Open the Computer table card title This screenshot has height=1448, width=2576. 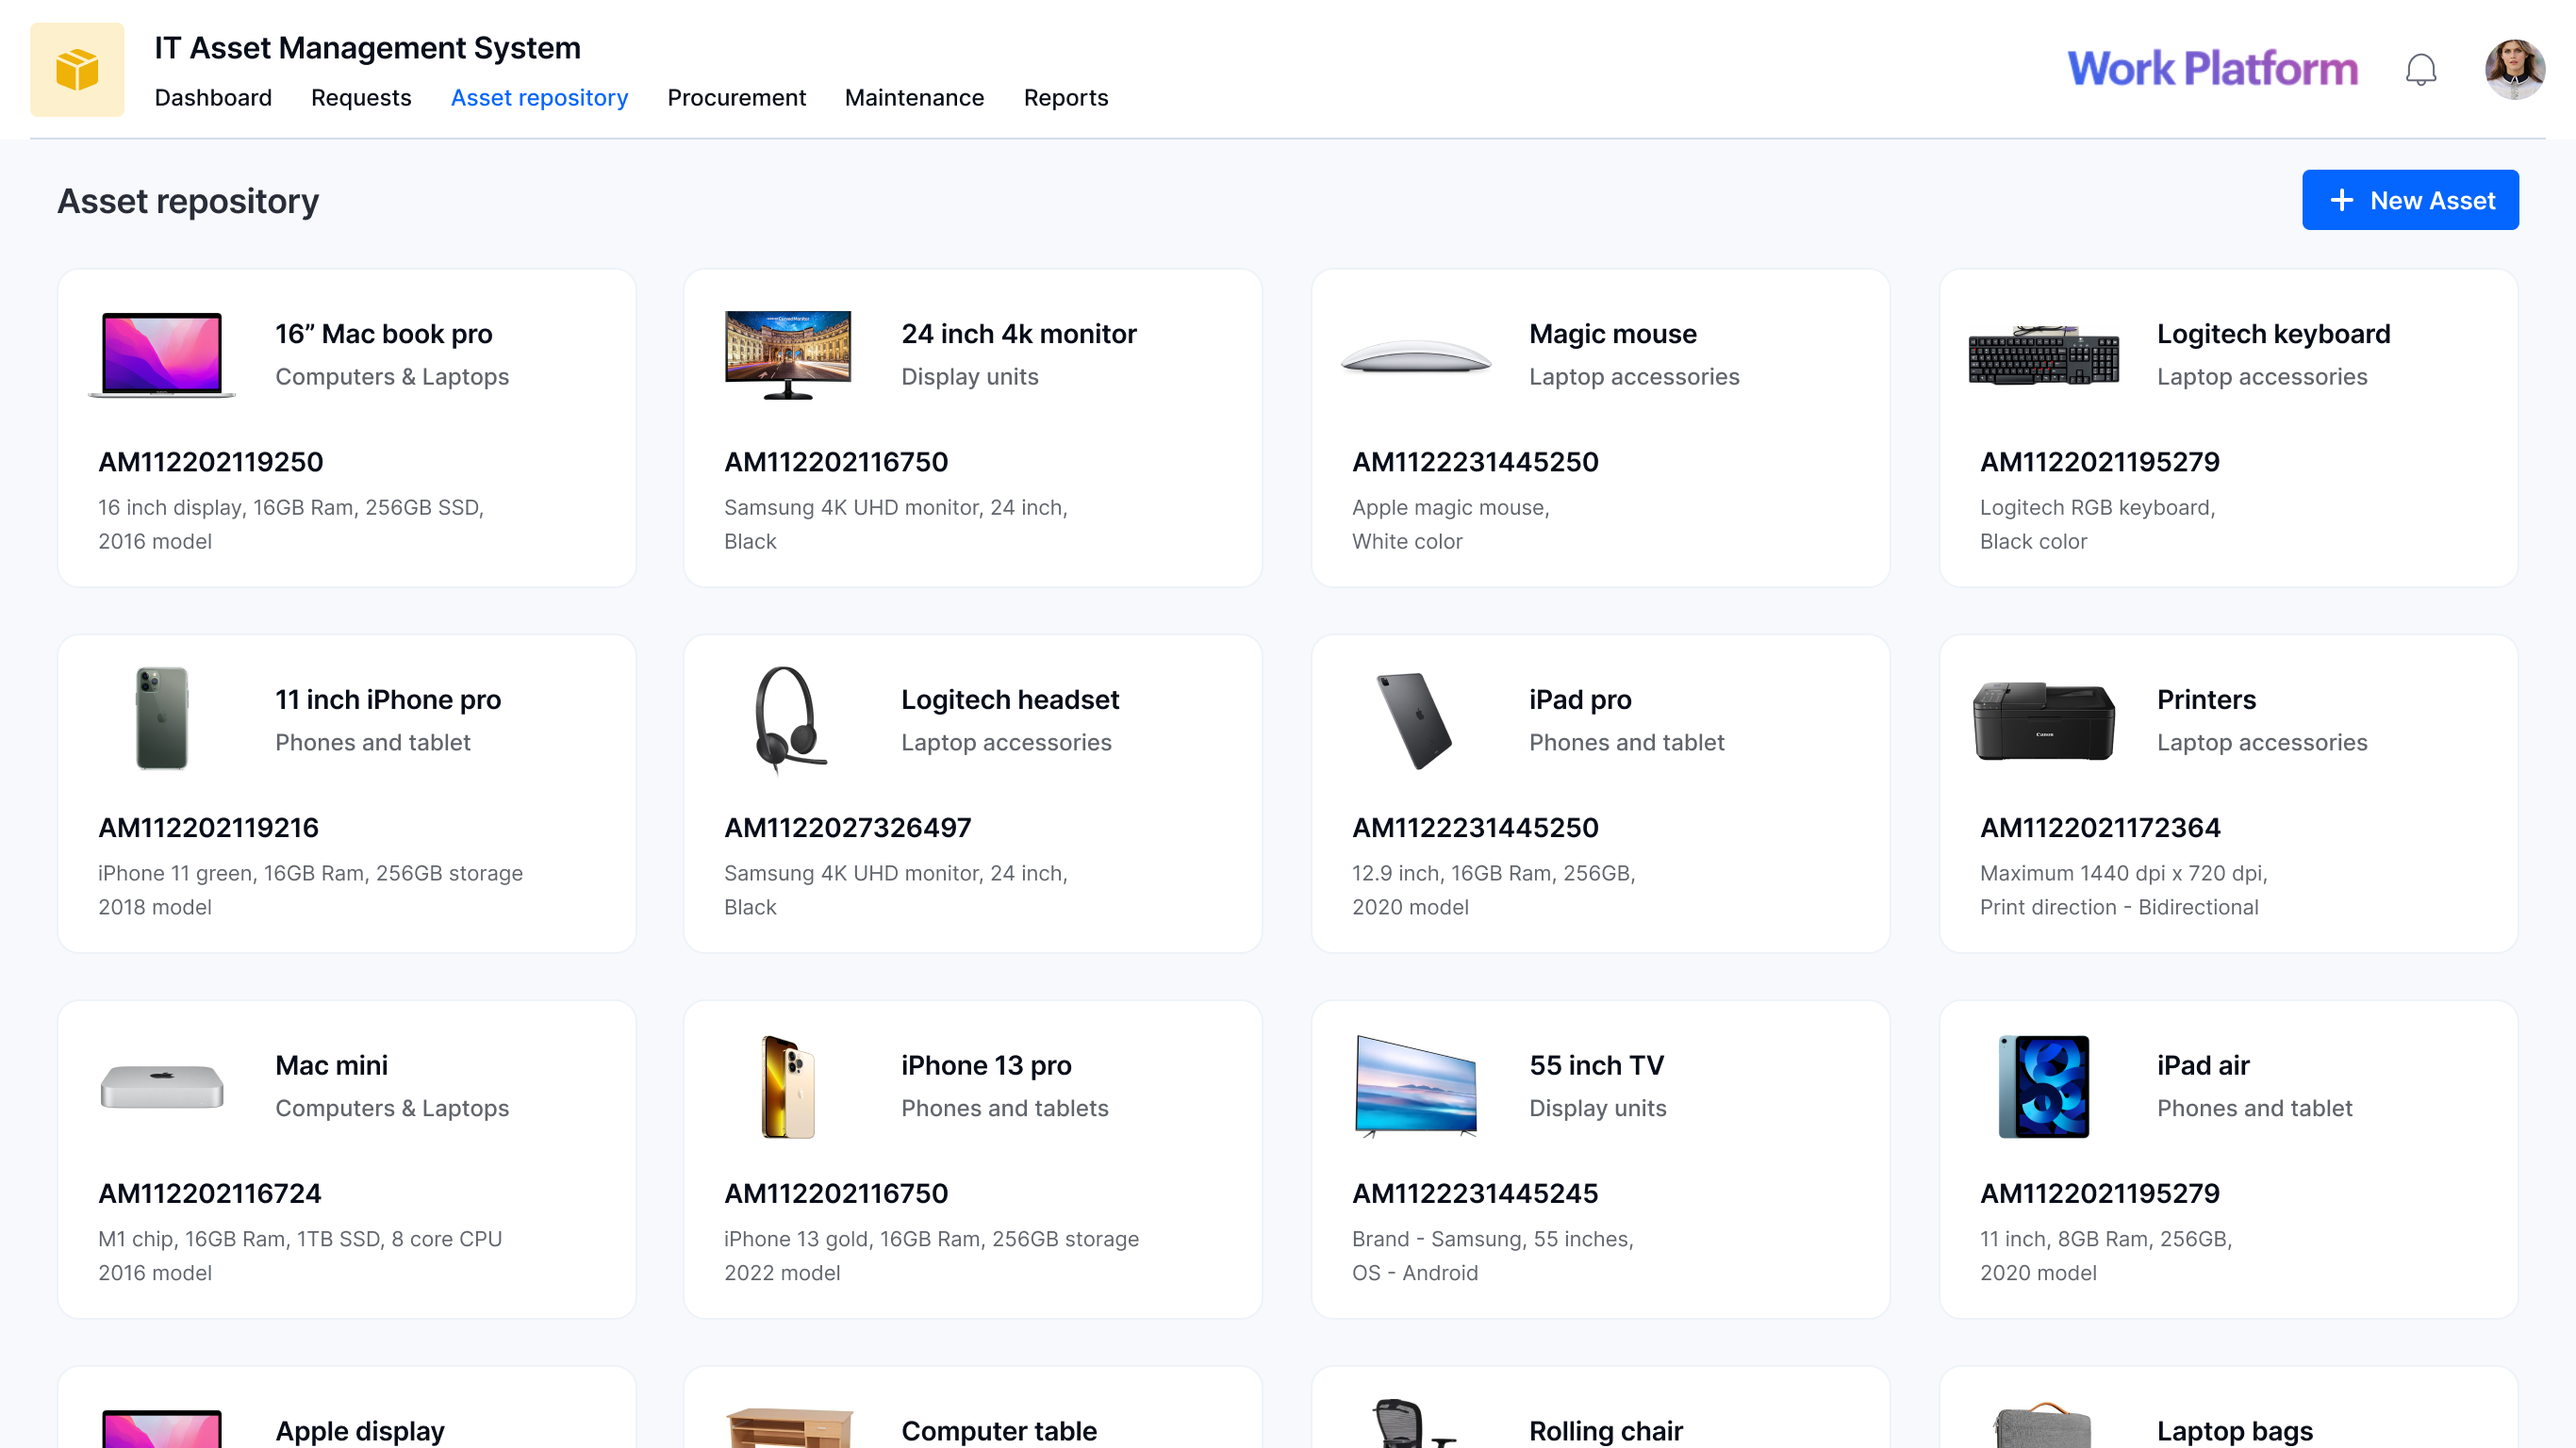pos(999,1431)
